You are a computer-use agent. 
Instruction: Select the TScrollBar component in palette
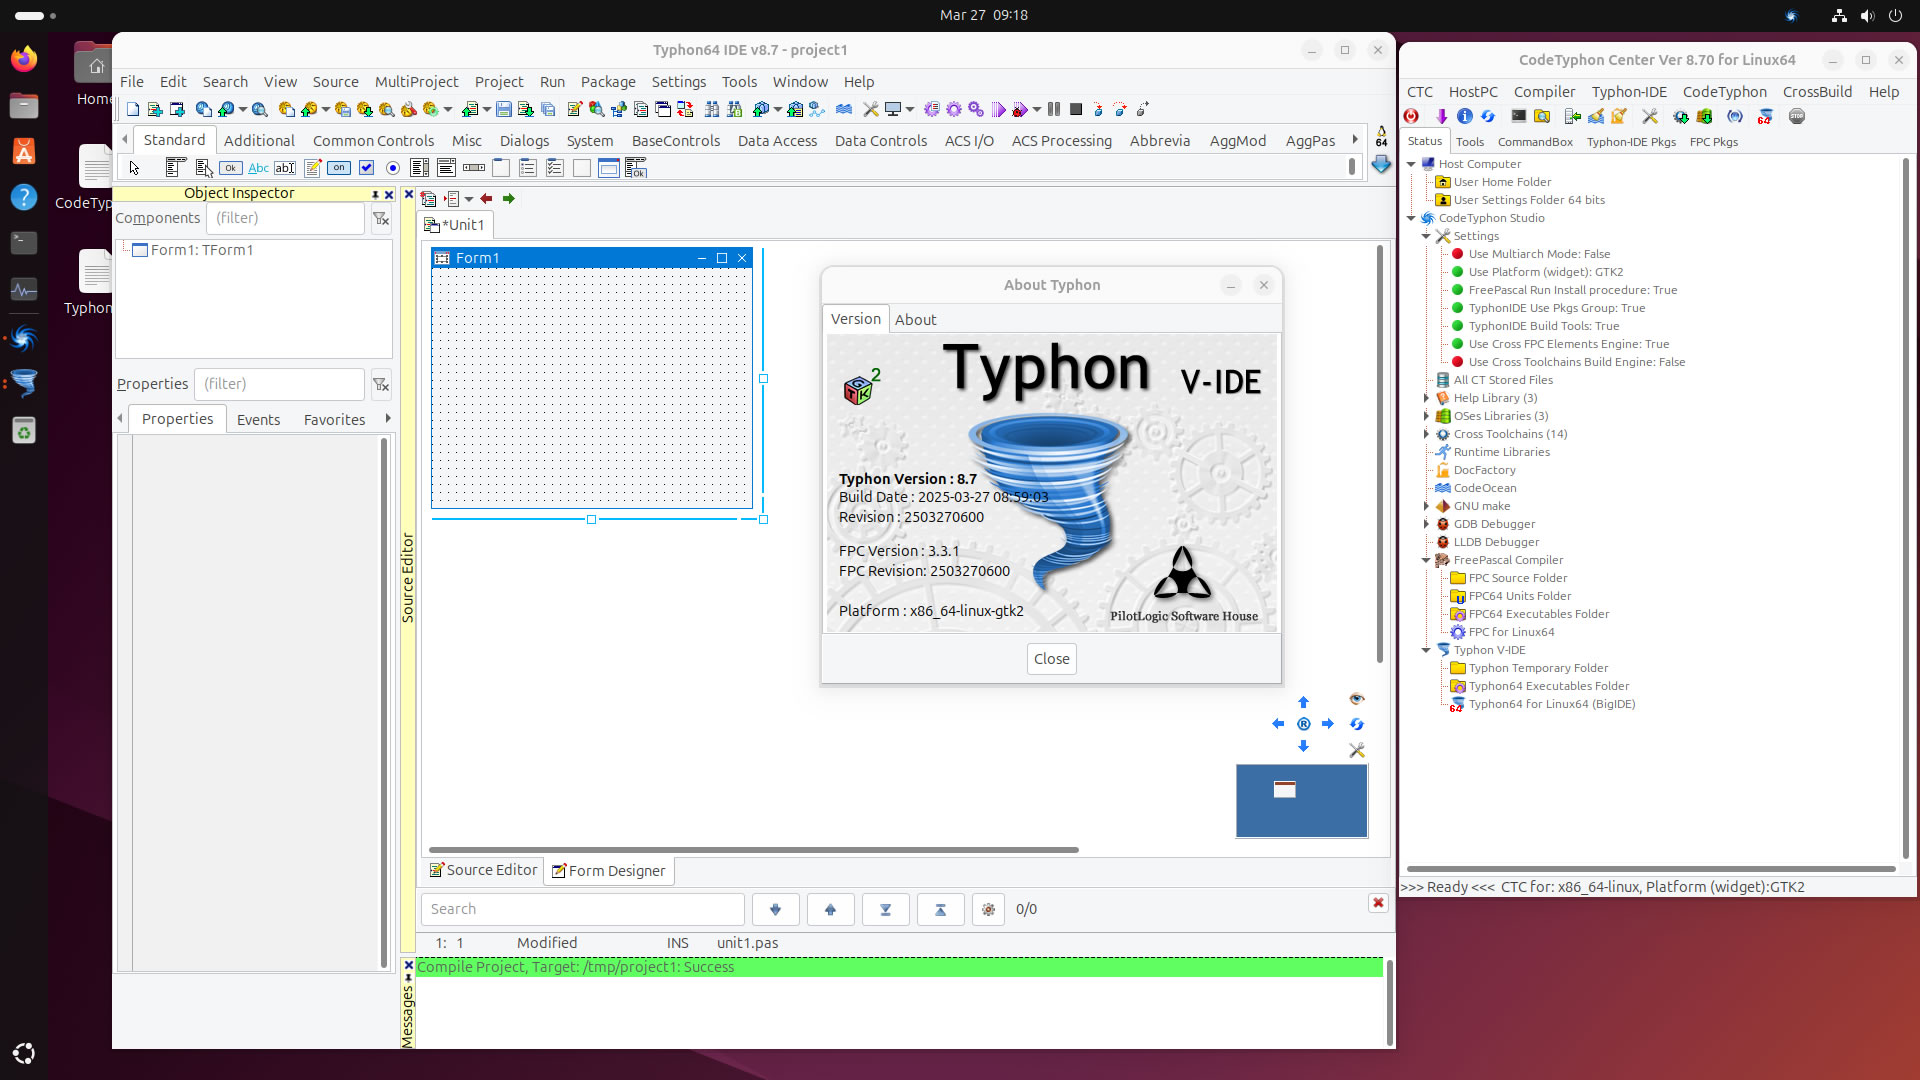pyautogui.click(x=474, y=168)
